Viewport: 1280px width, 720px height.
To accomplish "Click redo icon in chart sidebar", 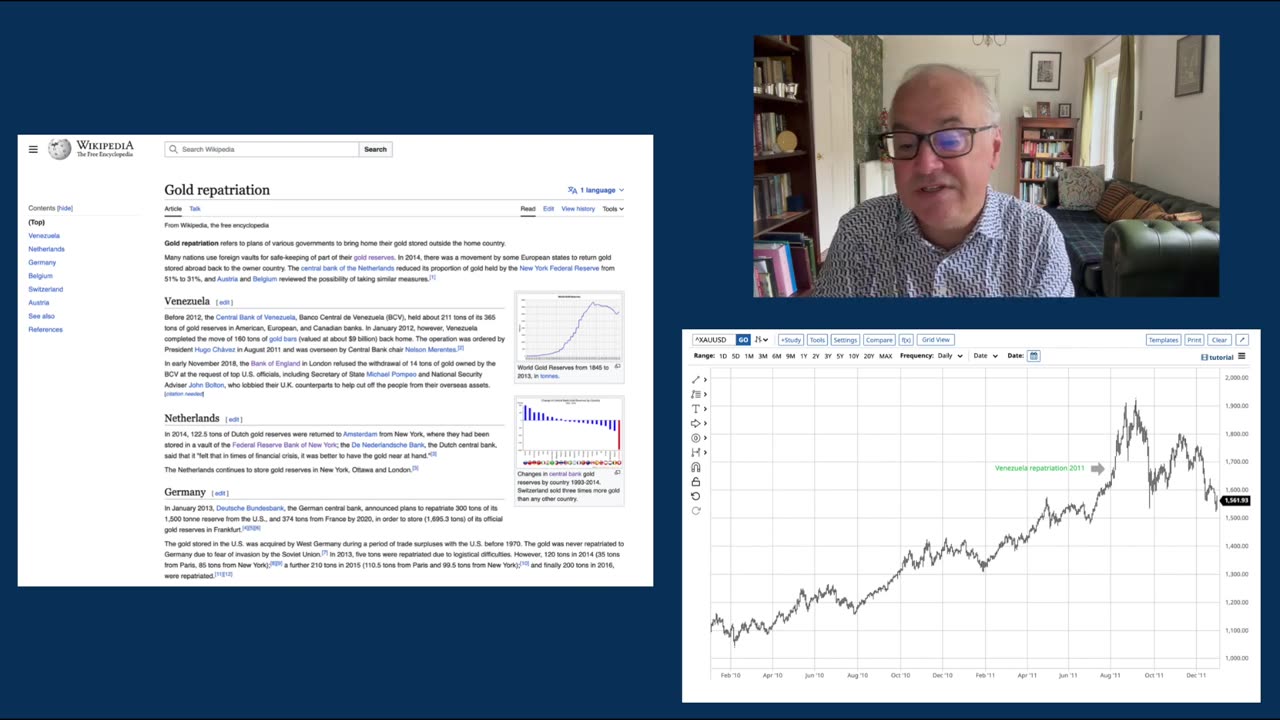I will point(696,510).
